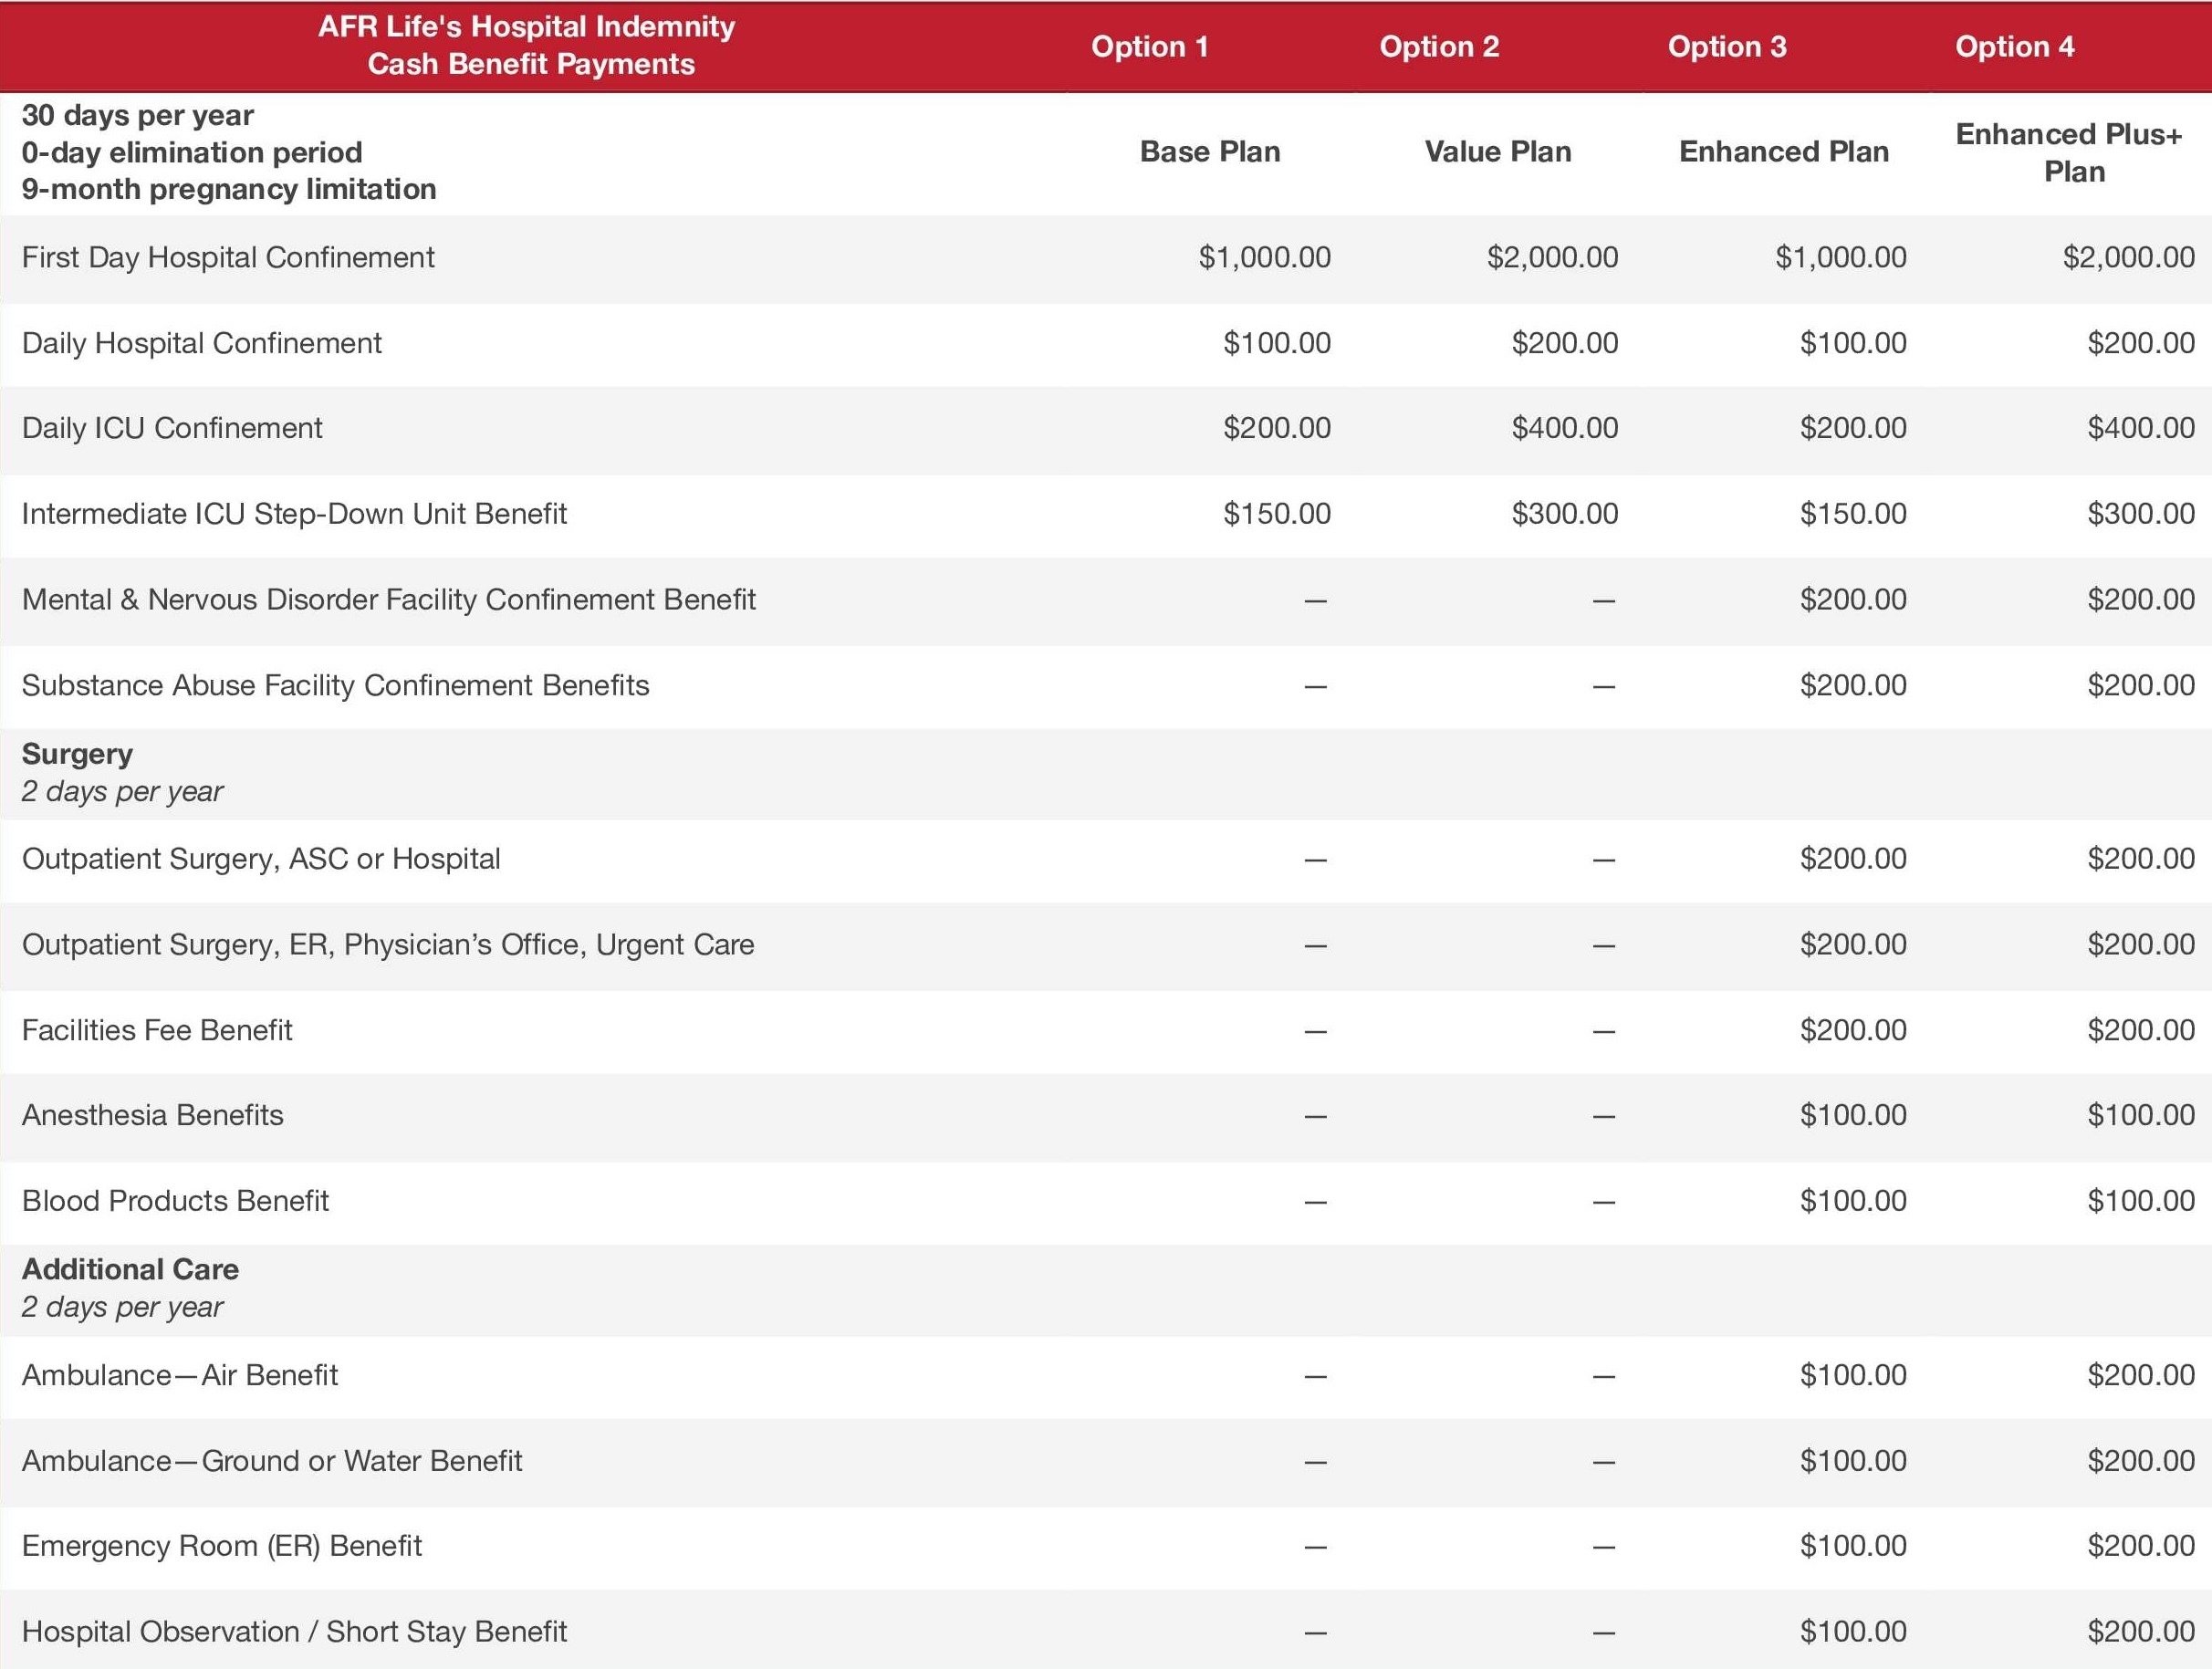Select Mental & Nervous Disorder Facility Confinement label

tap(389, 600)
